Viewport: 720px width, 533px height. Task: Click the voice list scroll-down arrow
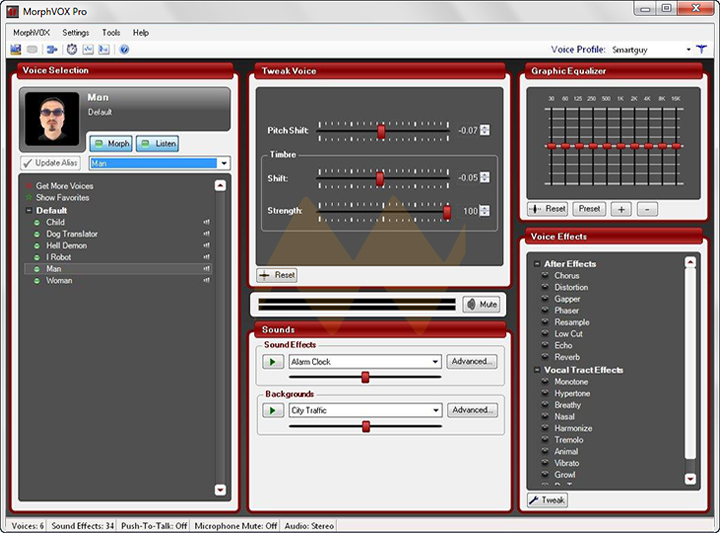220,490
